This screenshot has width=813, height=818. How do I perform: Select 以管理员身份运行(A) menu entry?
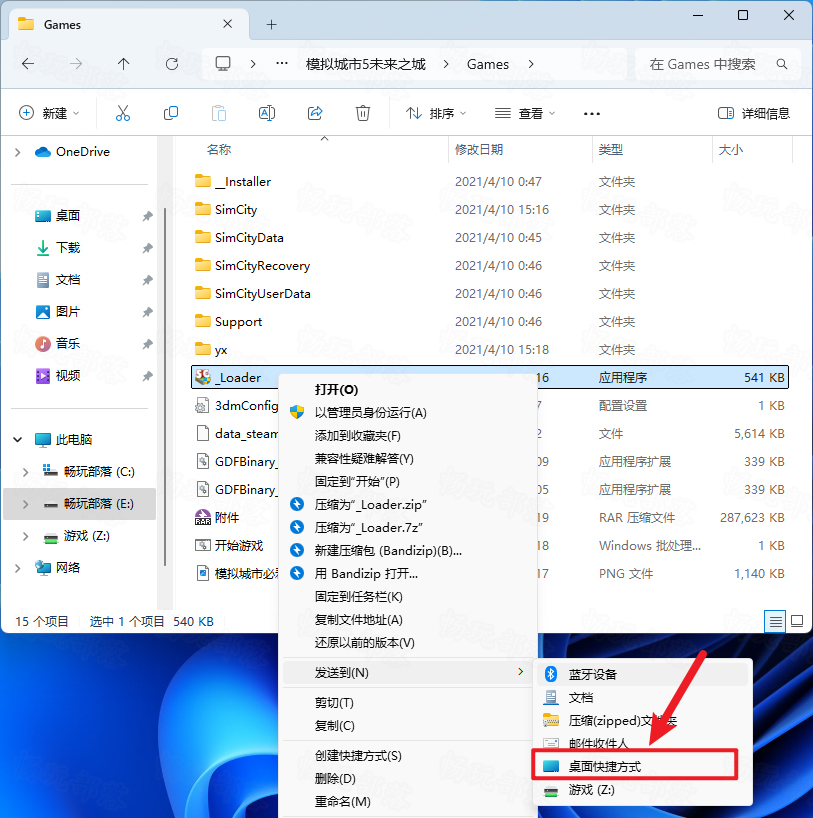point(409,413)
